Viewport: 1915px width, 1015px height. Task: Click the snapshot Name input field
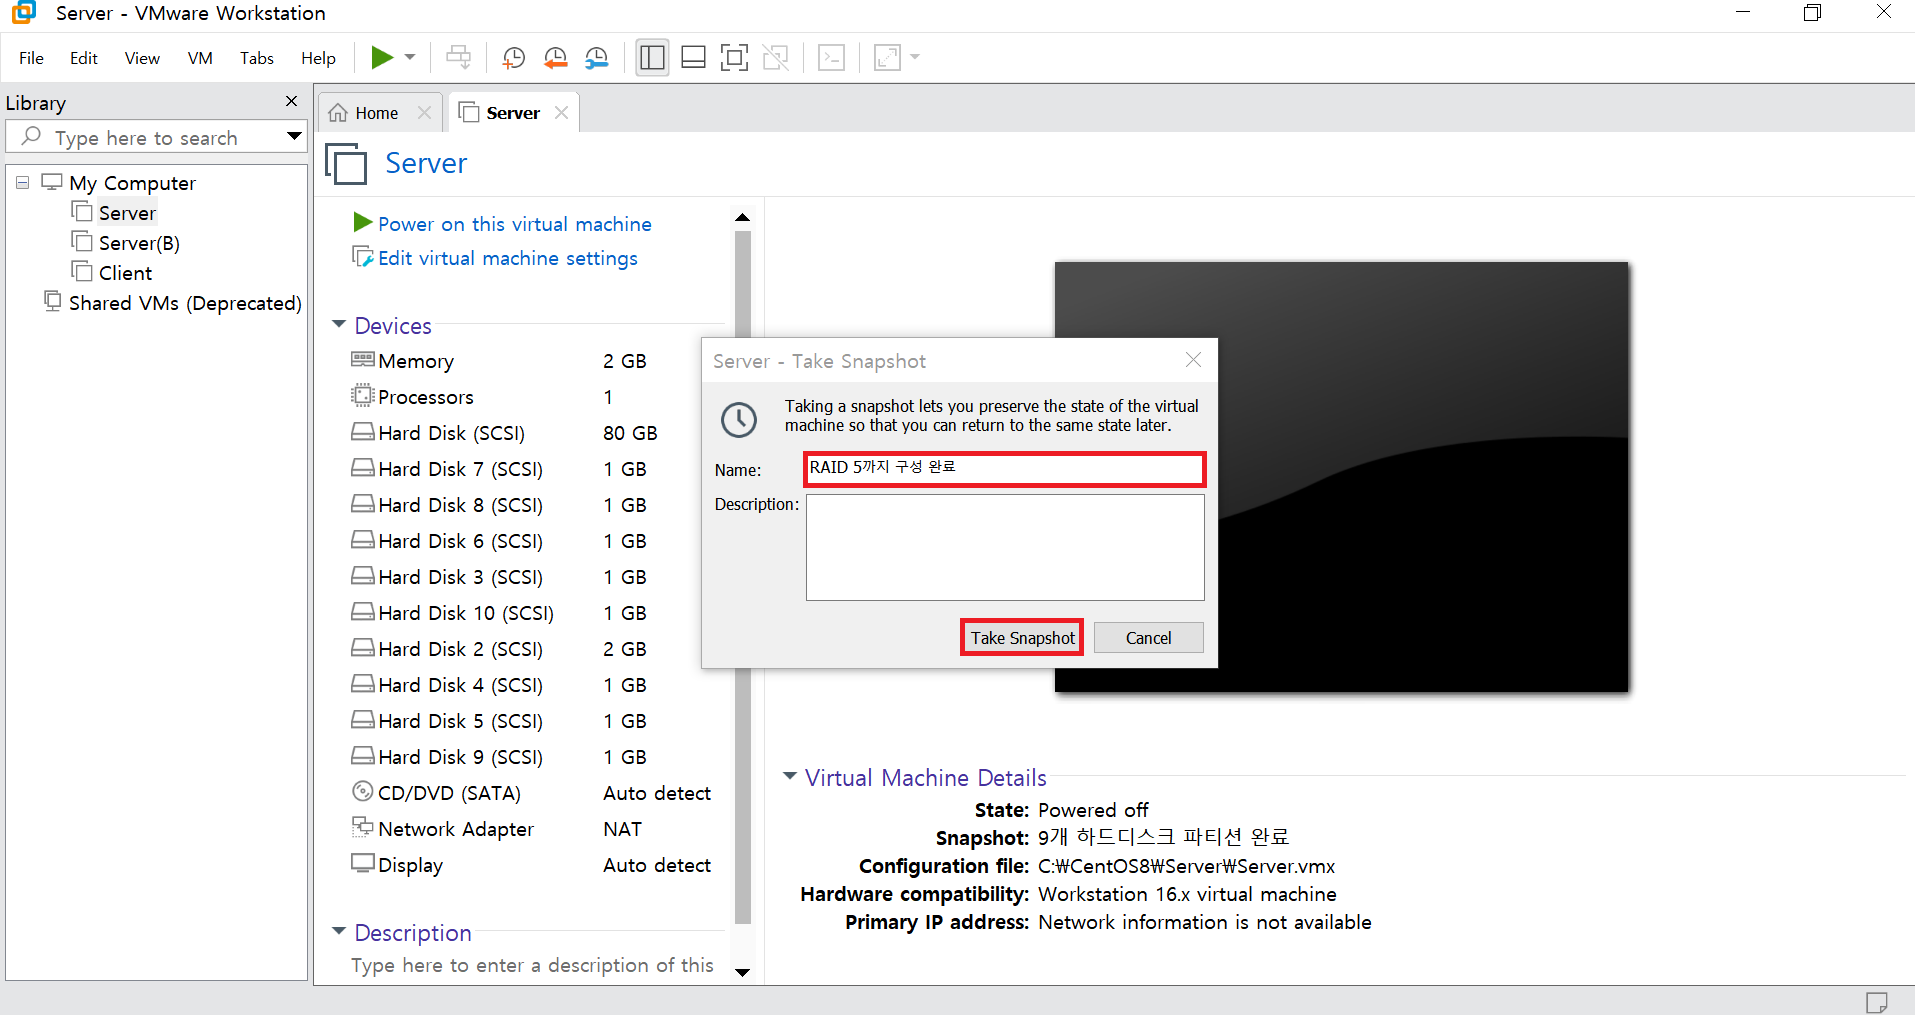click(x=1005, y=469)
